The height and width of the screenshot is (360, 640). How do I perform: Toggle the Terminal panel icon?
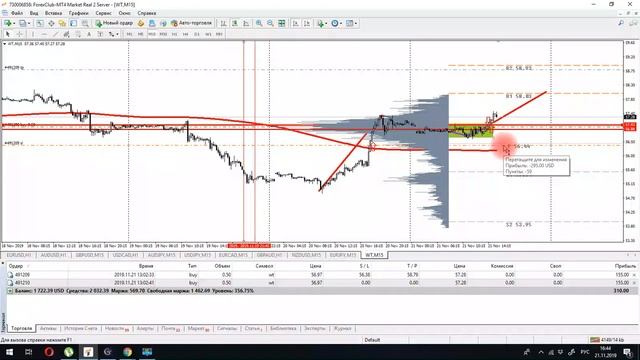(73, 23)
